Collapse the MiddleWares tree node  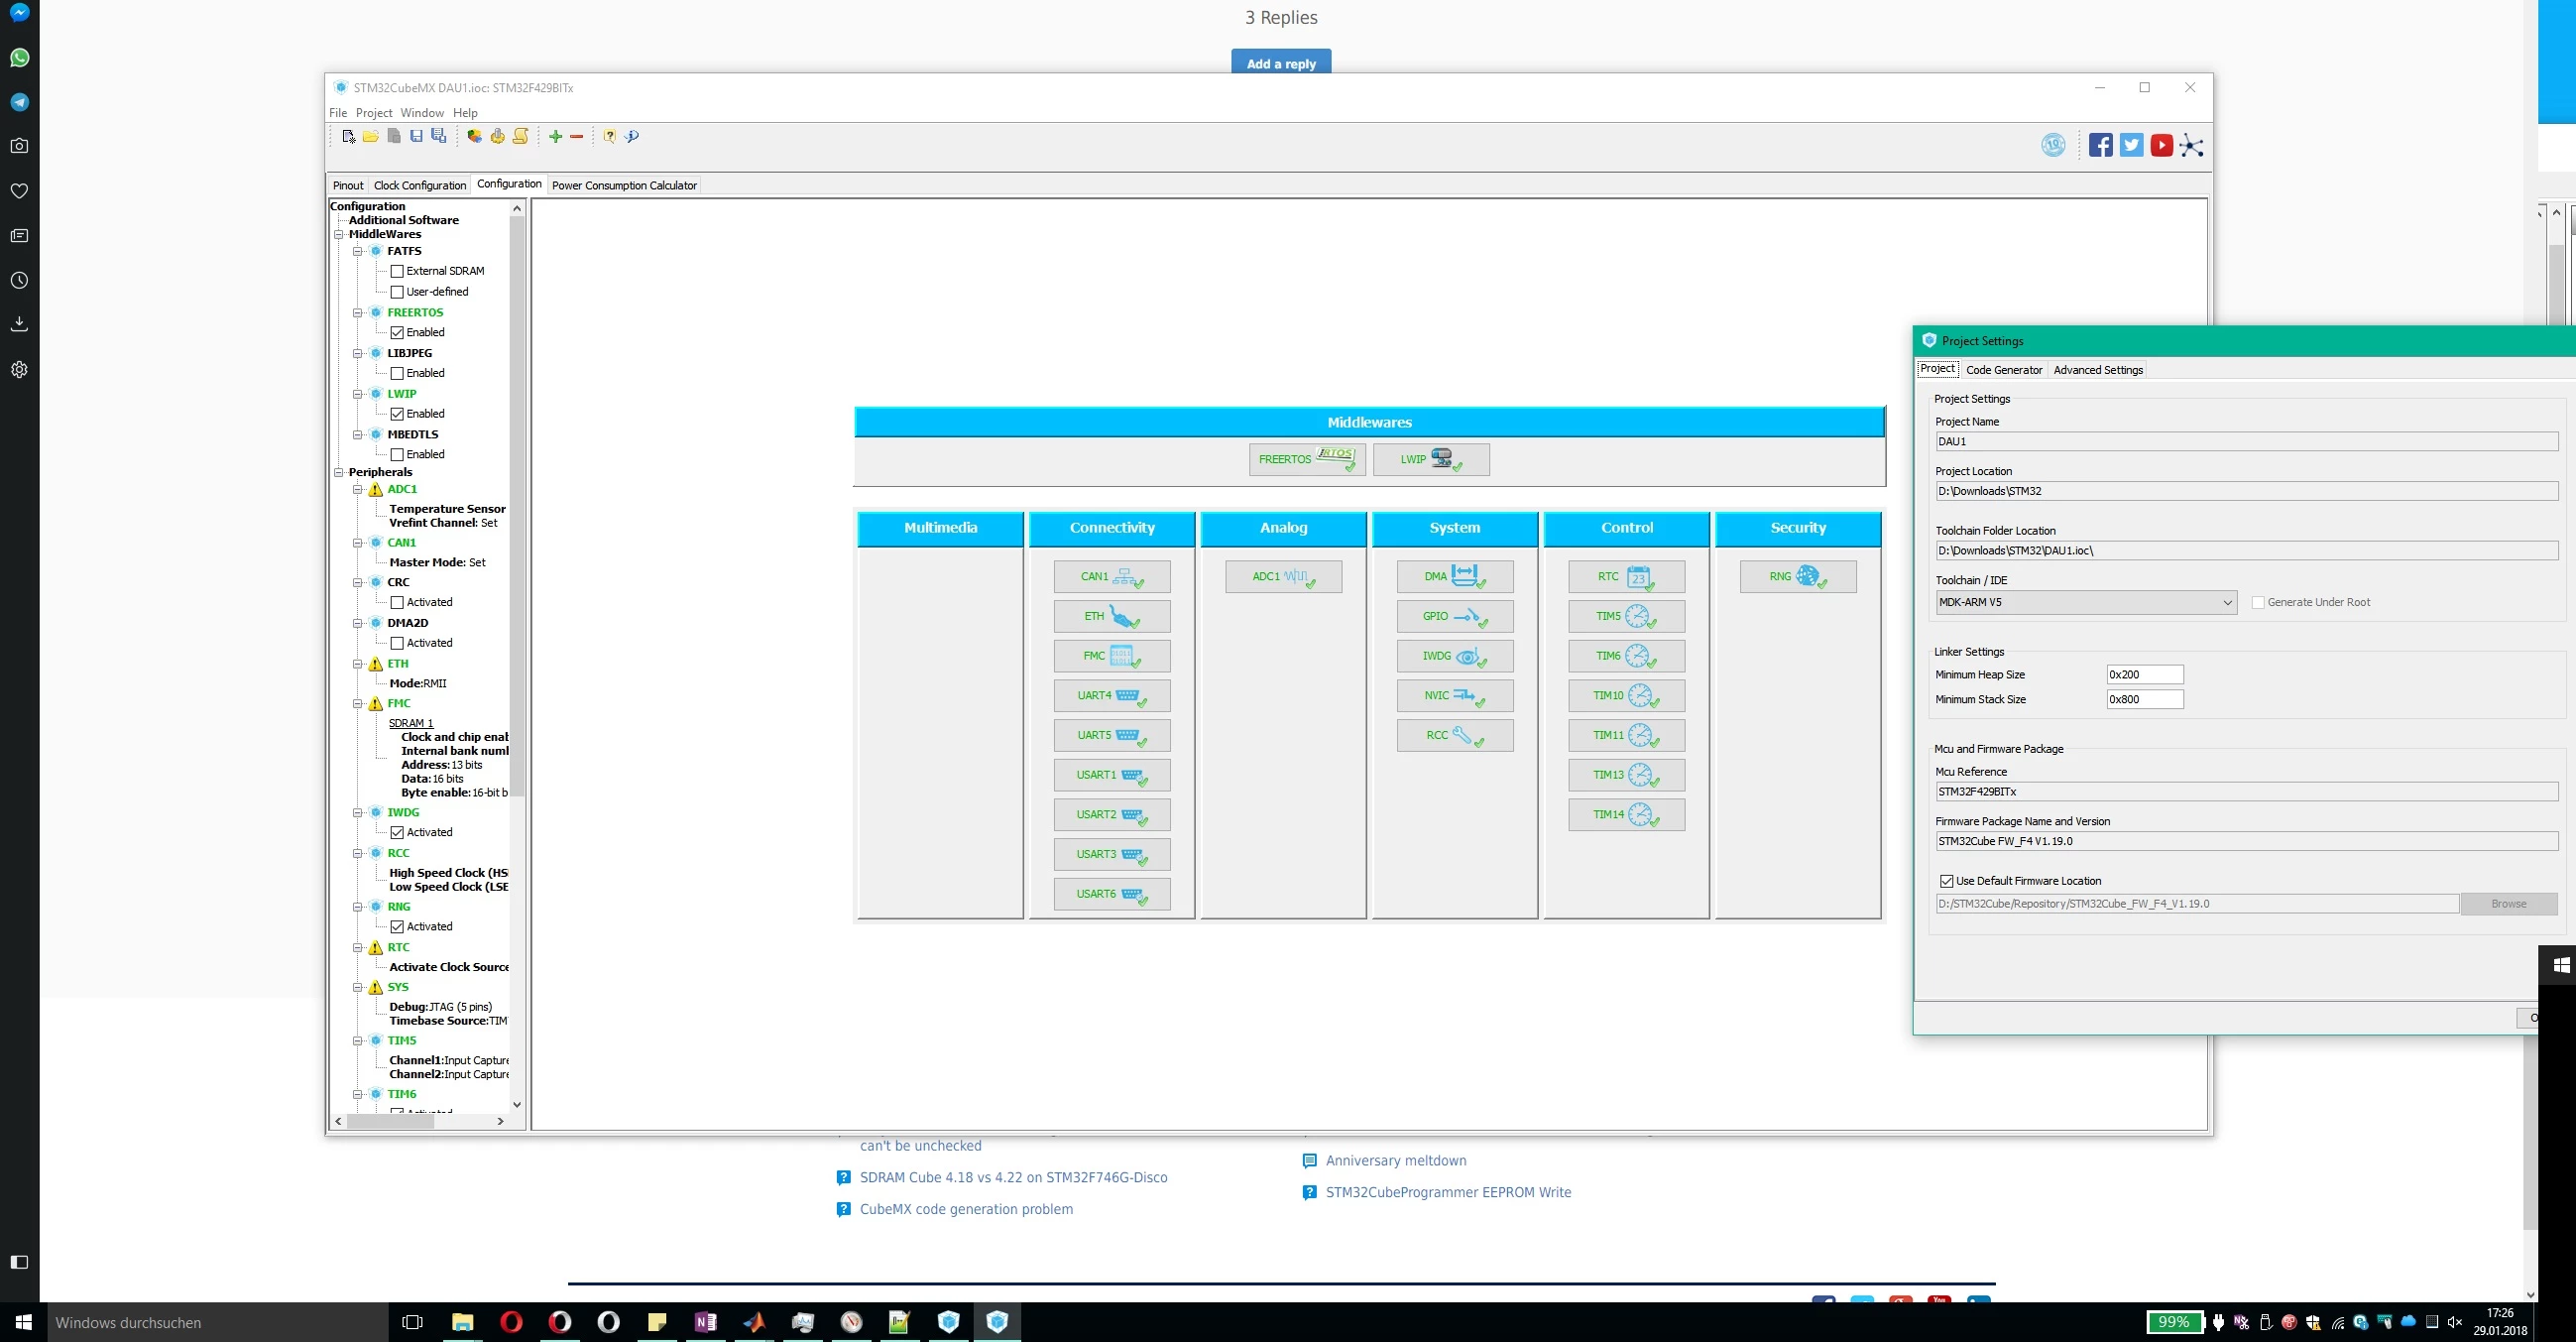[339, 235]
